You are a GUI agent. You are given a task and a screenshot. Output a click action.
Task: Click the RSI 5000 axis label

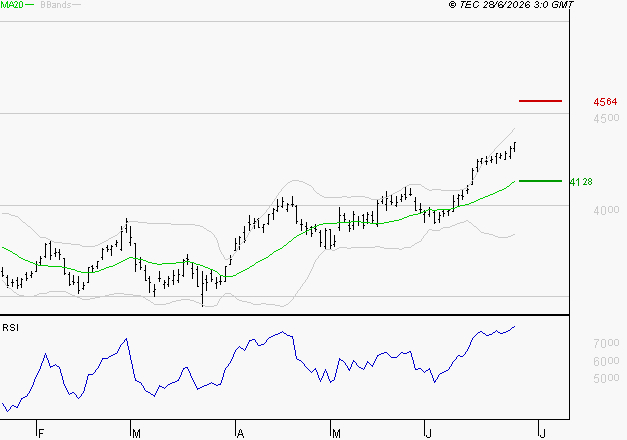click(x=606, y=378)
